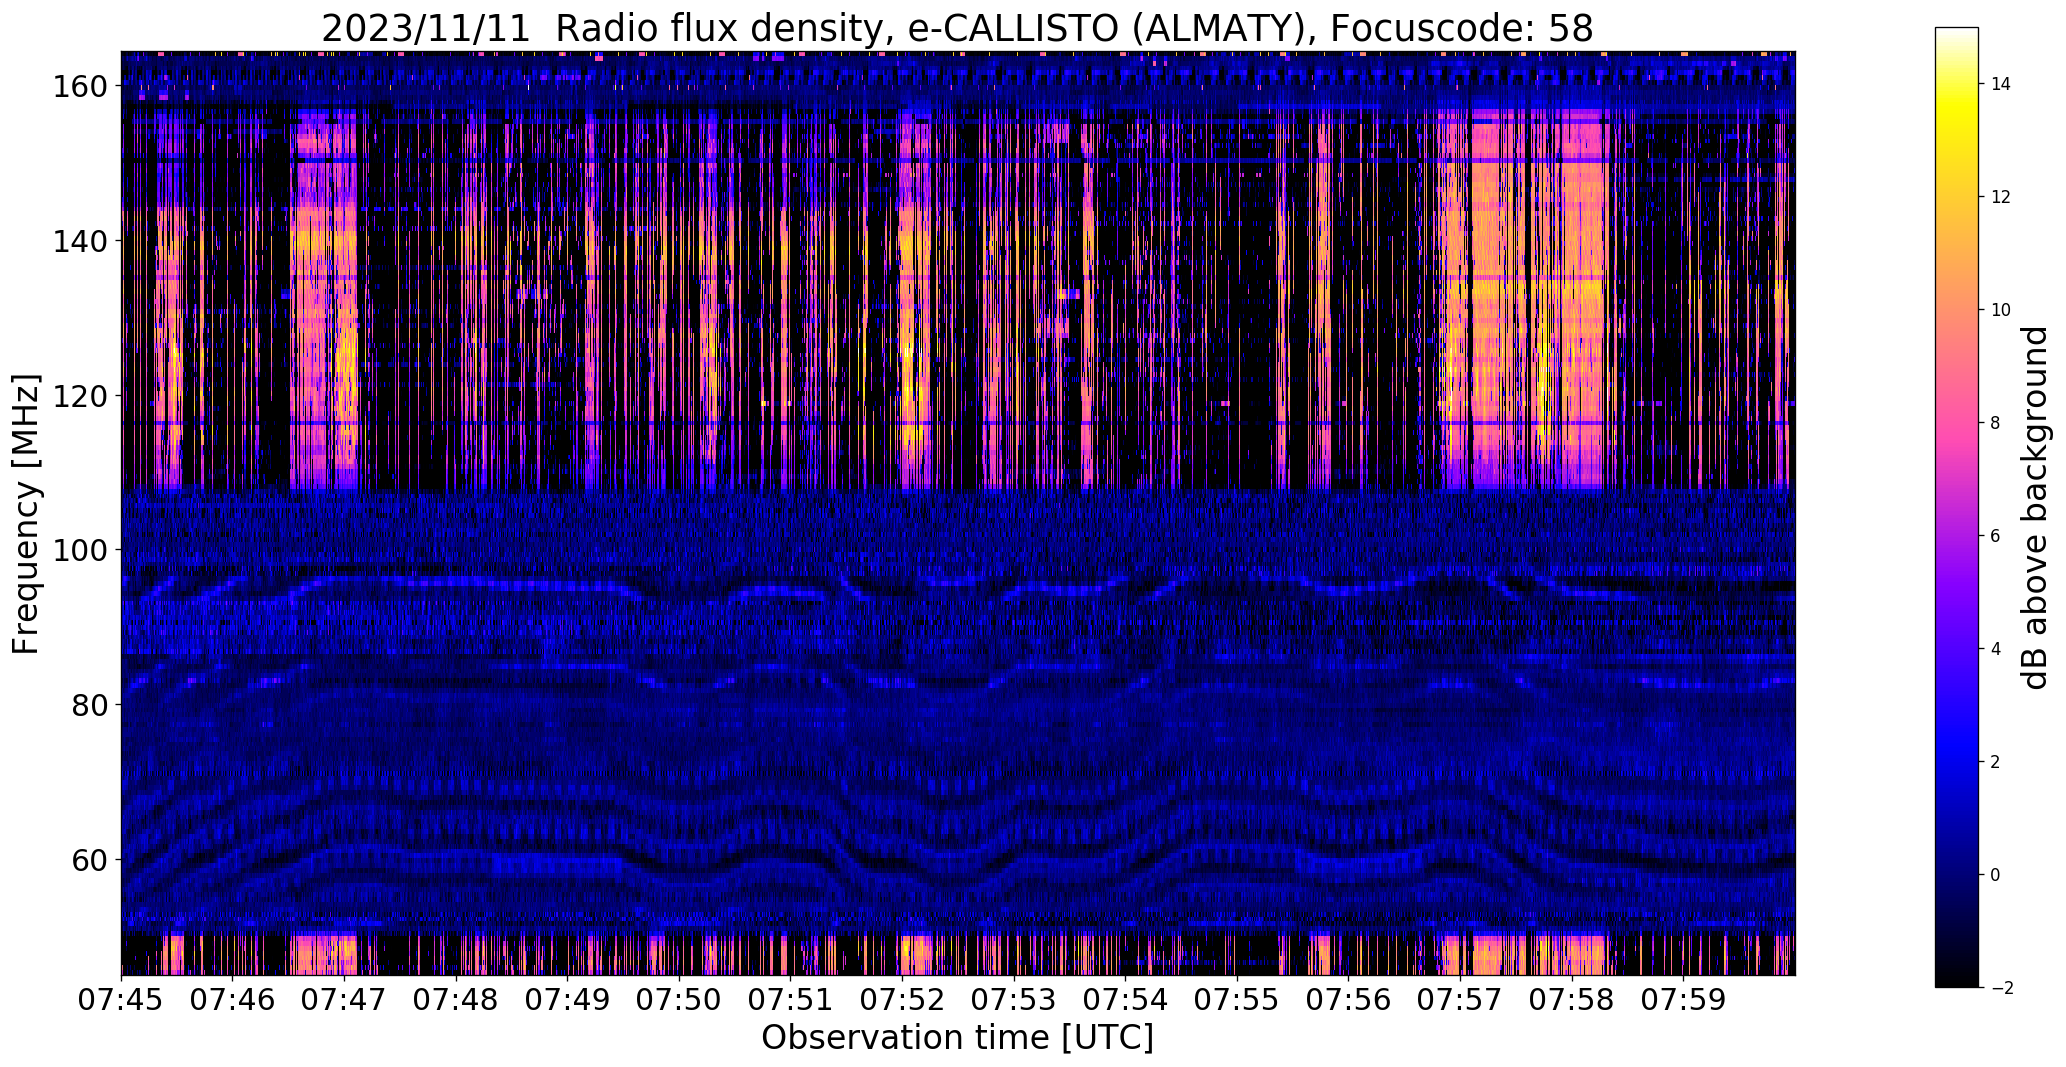The height and width of the screenshot is (1067, 2066).
Task: Click the colorbar at the 8 dB level
Action: [1957, 423]
